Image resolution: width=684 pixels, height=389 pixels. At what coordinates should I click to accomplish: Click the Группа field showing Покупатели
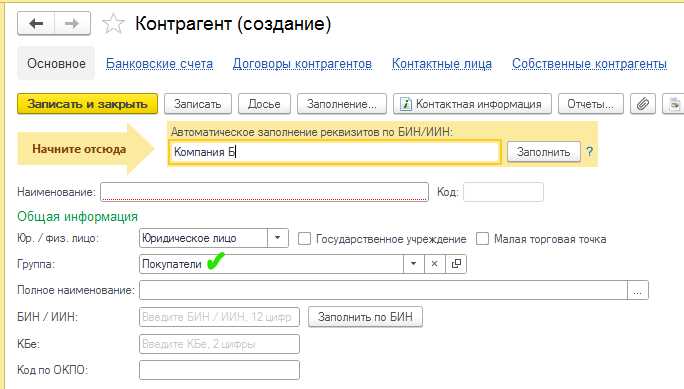tap(271, 264)
